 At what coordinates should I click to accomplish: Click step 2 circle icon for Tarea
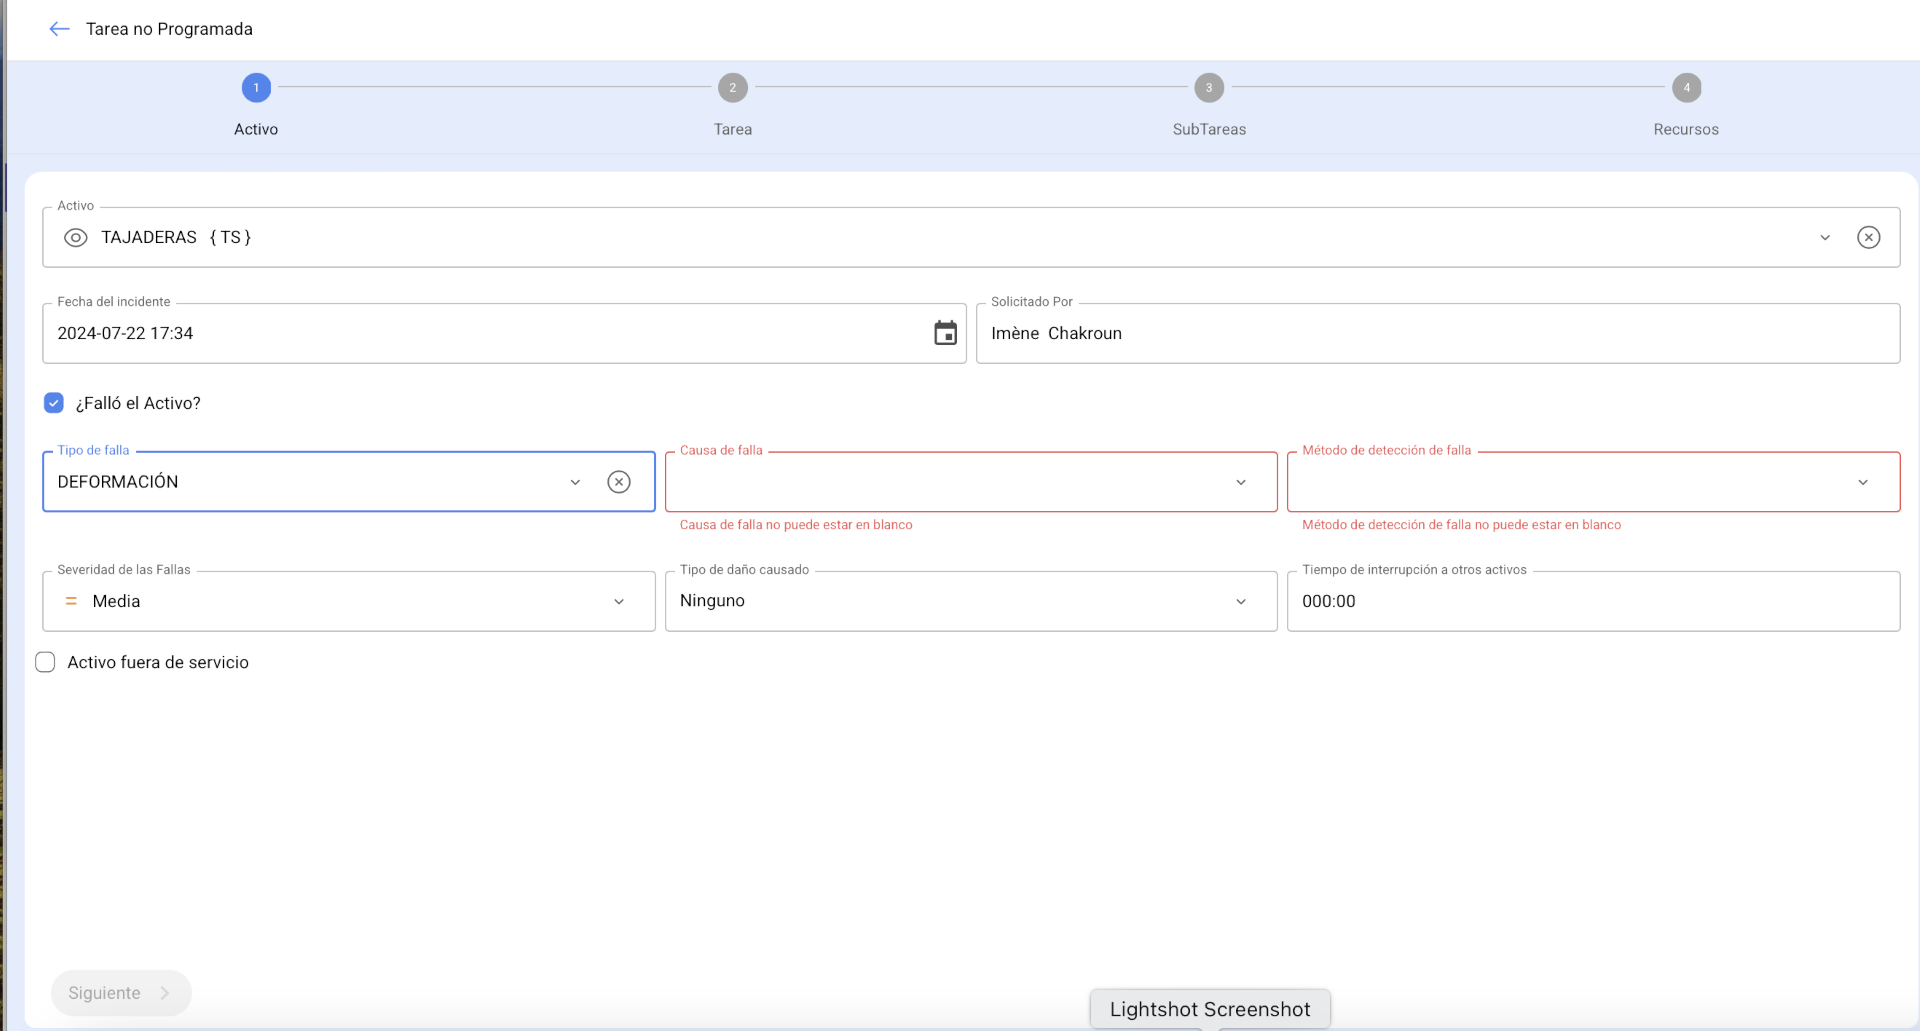tap(732, 88)
